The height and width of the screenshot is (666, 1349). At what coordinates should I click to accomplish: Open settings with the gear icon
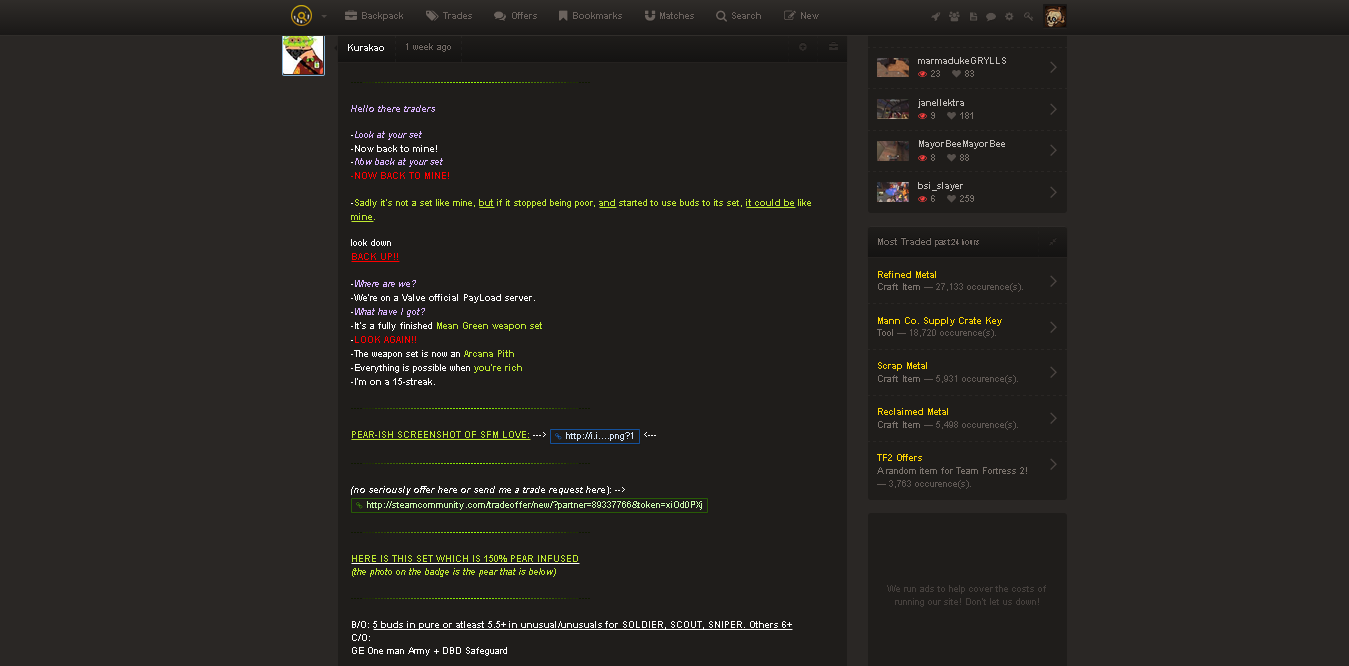[1009, 17]
